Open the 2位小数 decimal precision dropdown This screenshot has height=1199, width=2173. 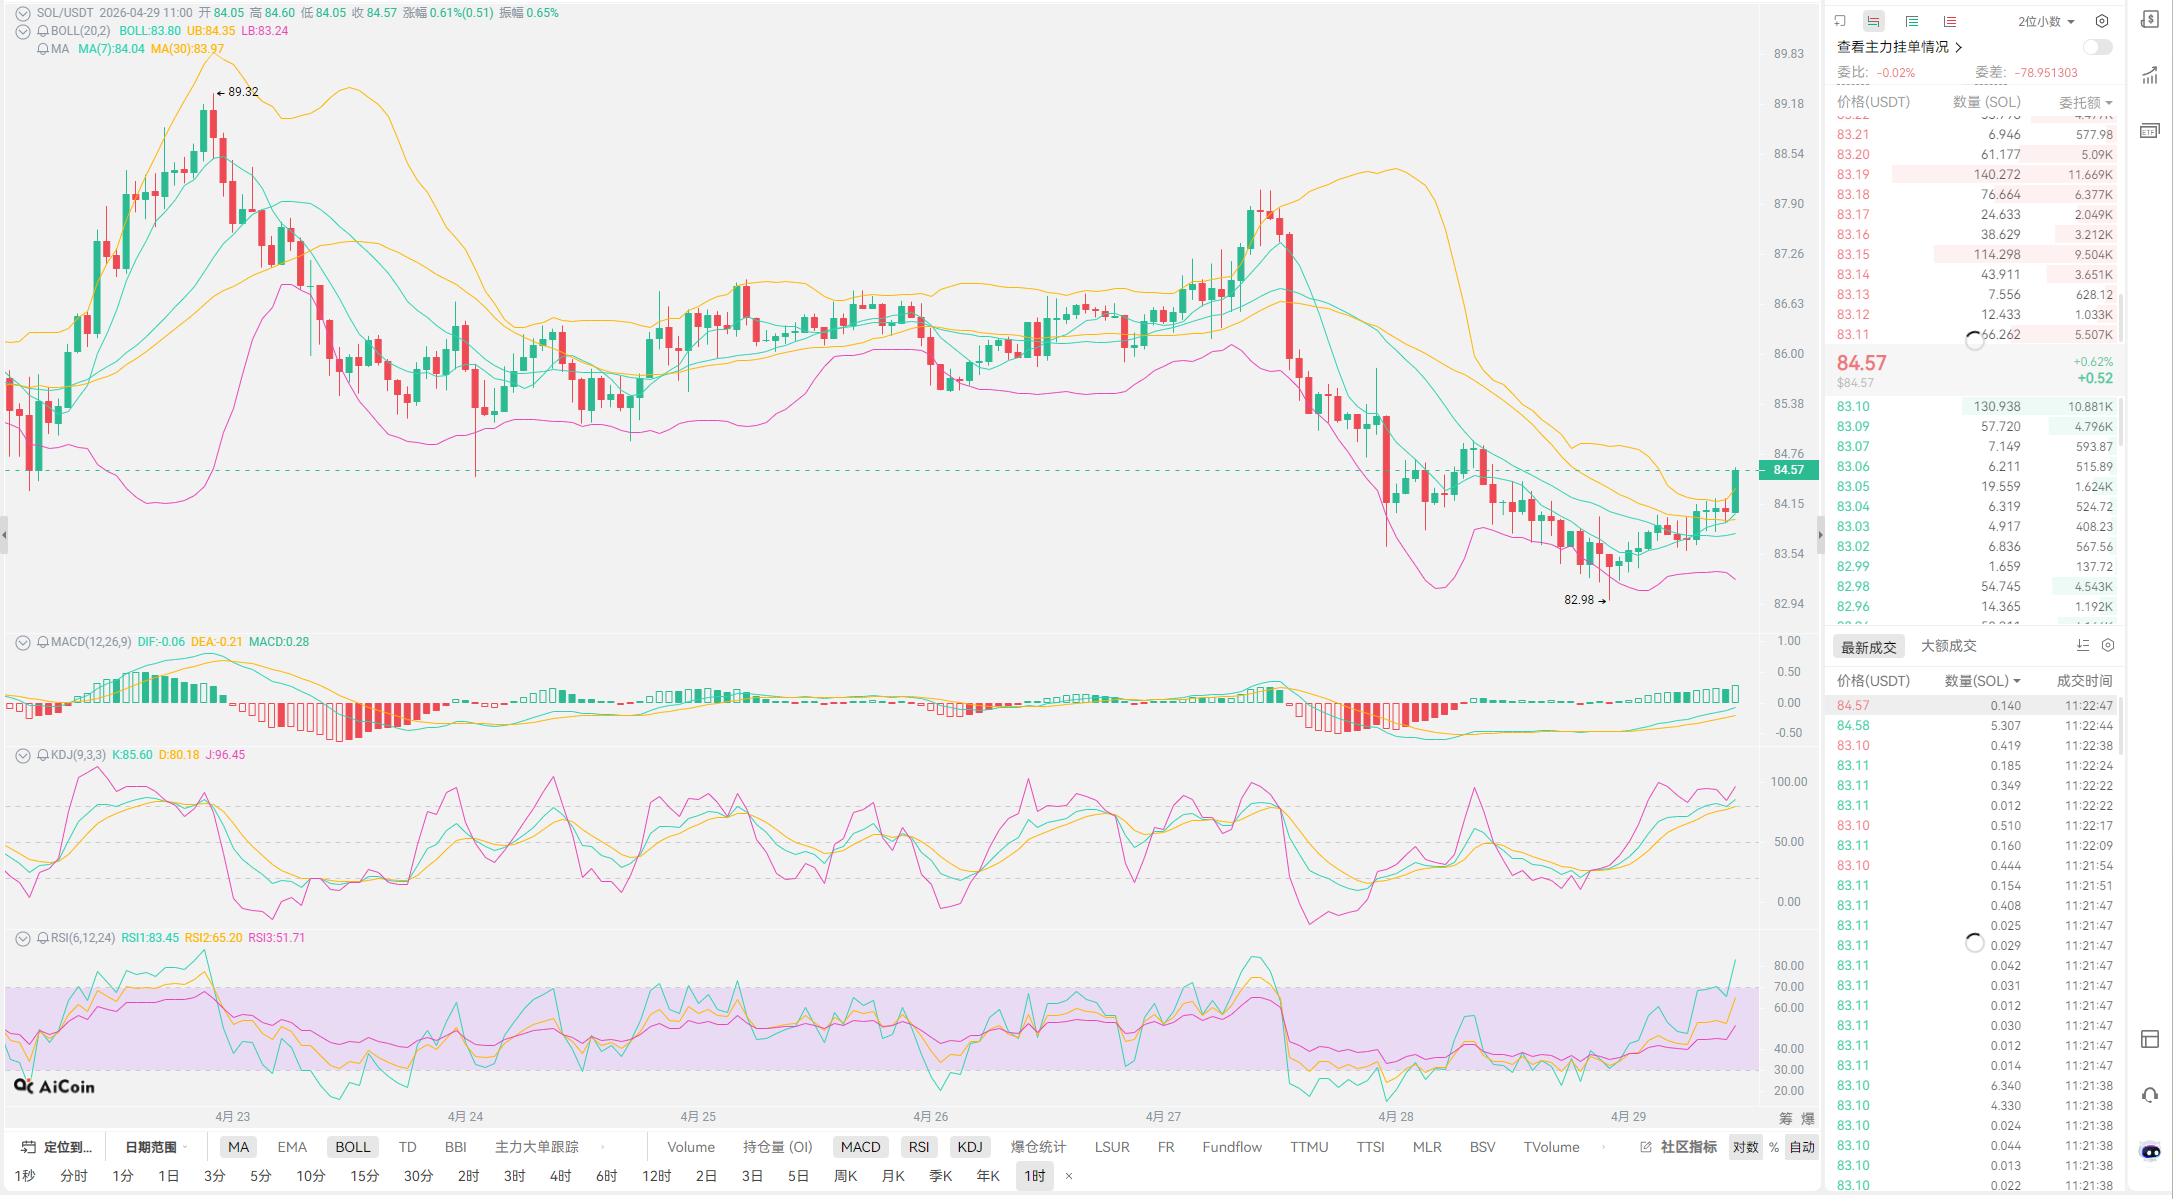2046,21
